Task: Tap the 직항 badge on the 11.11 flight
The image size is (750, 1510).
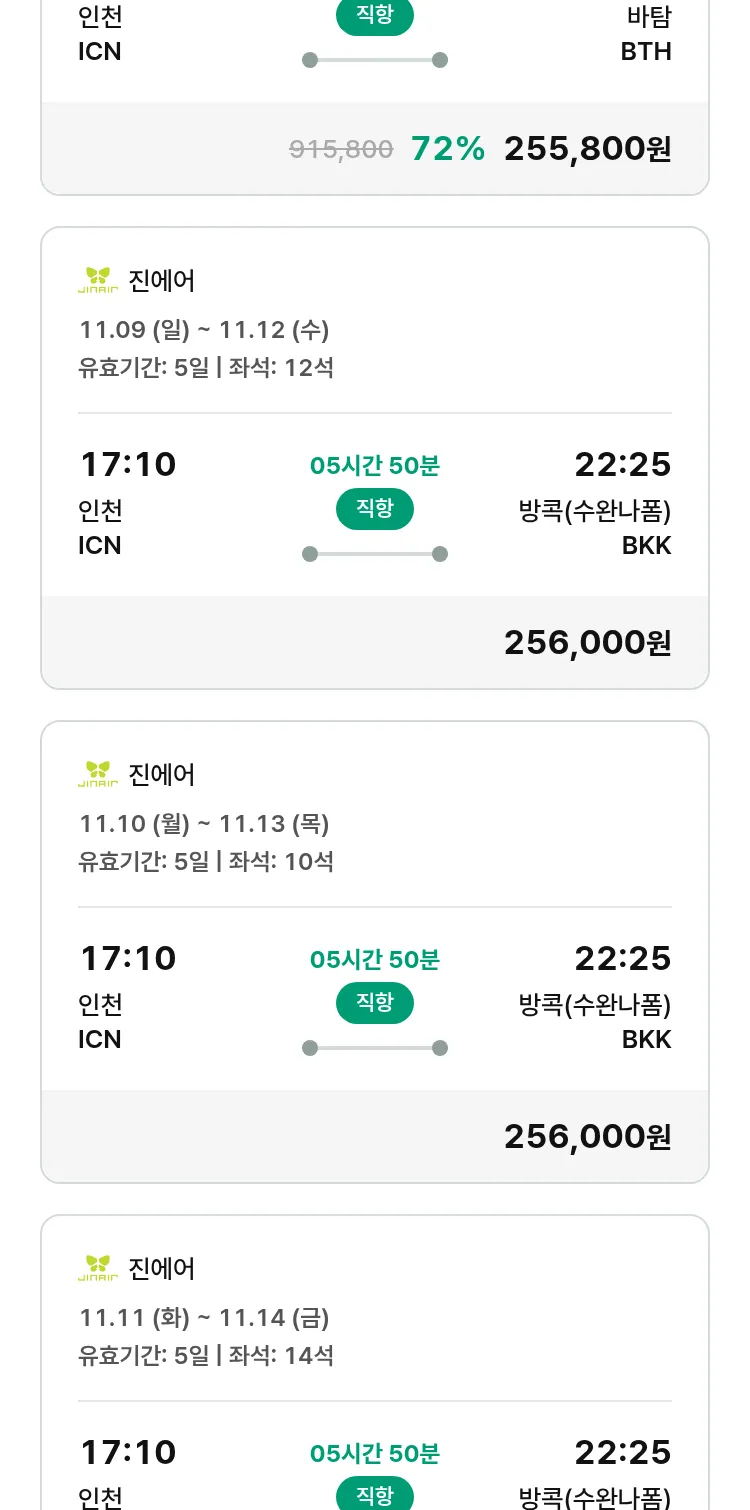Action: pos(375,1495)
